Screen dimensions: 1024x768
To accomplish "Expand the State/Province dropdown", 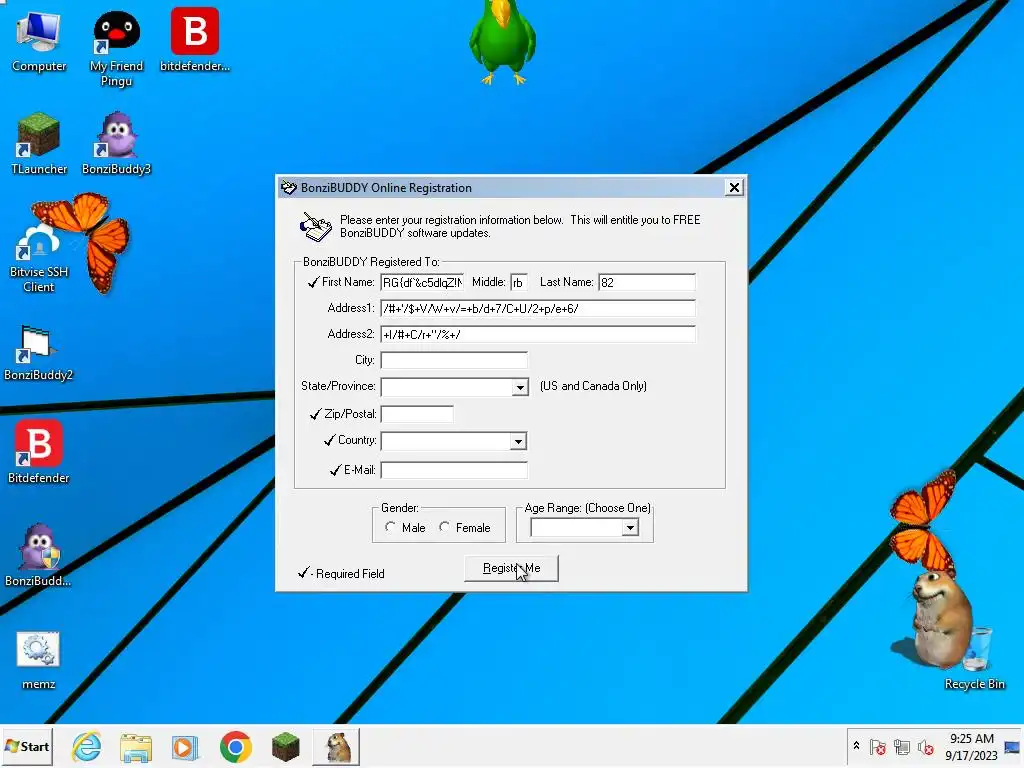I will pyautogui.click(x=520, y=387).
